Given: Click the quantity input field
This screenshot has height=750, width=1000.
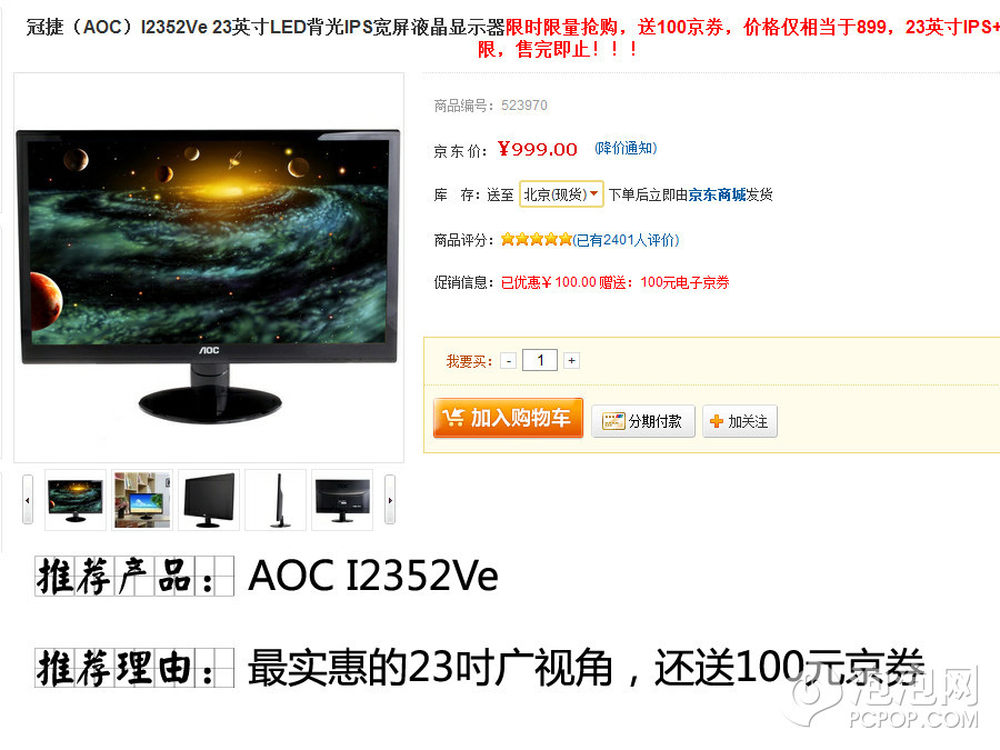Looking at the screenshot, I should coord(540,360).
